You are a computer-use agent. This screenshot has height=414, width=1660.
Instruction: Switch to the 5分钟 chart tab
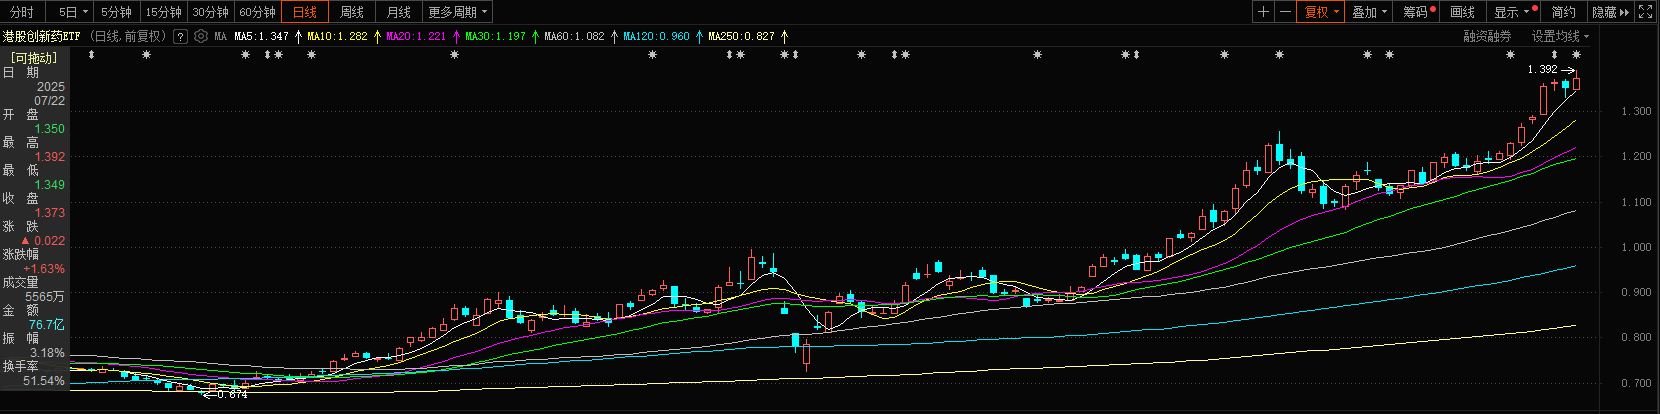116,12
